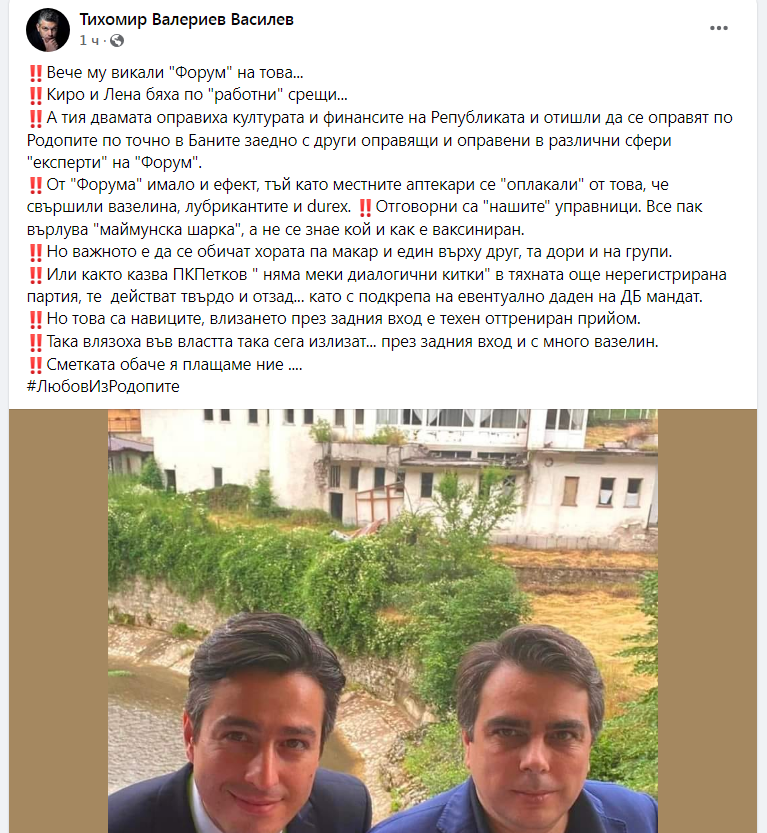Viewport: 767px width, 833px height.
Task: Open the author's round profile avatar
Action: click(x=48, y=30)
